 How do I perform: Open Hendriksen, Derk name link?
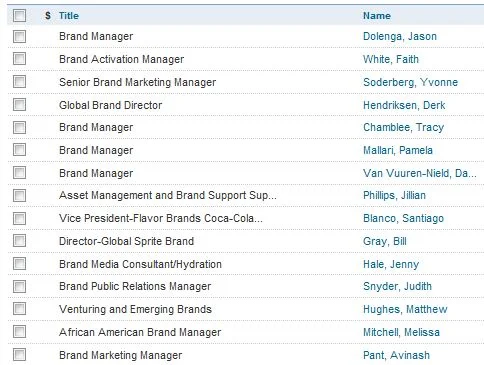404,105
